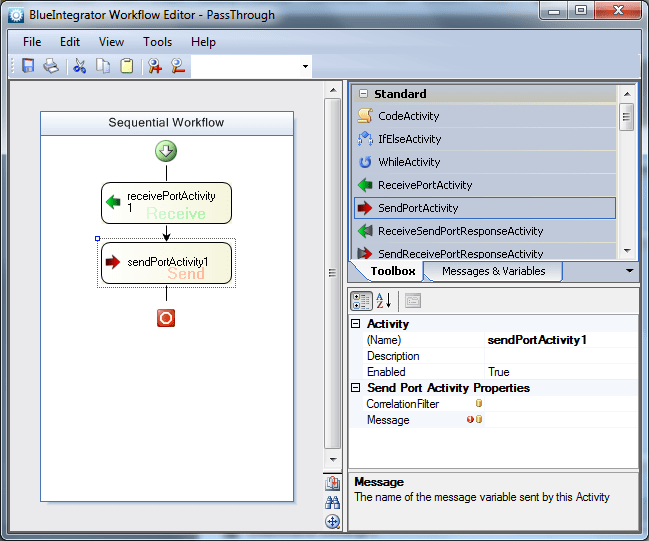Select SendReceivePortResponseActivity in toolbox
The height and width of the screenshot is (541, 649).
[485, 252]
